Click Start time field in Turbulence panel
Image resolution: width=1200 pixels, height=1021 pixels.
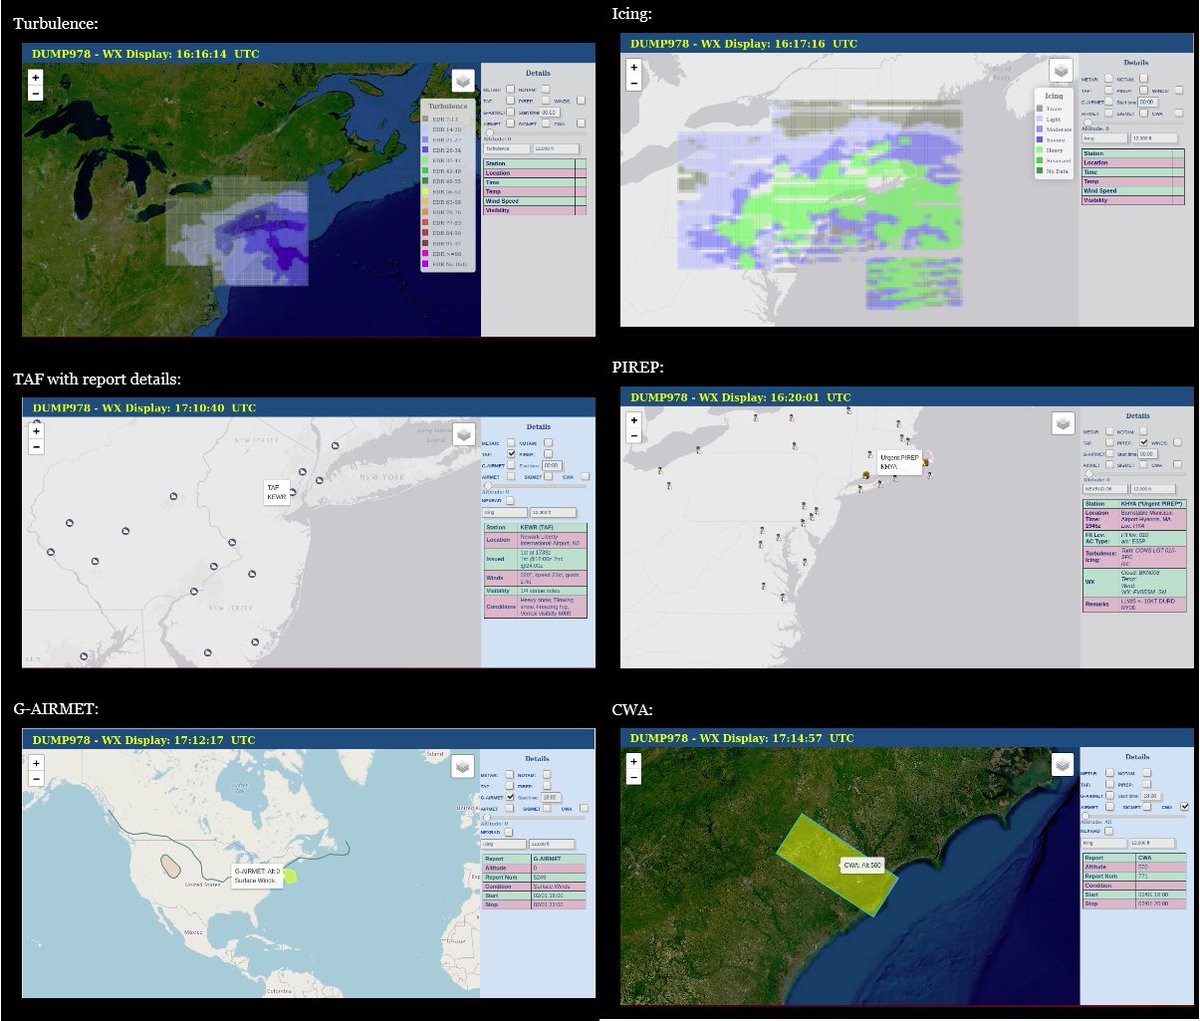(550, 113)
